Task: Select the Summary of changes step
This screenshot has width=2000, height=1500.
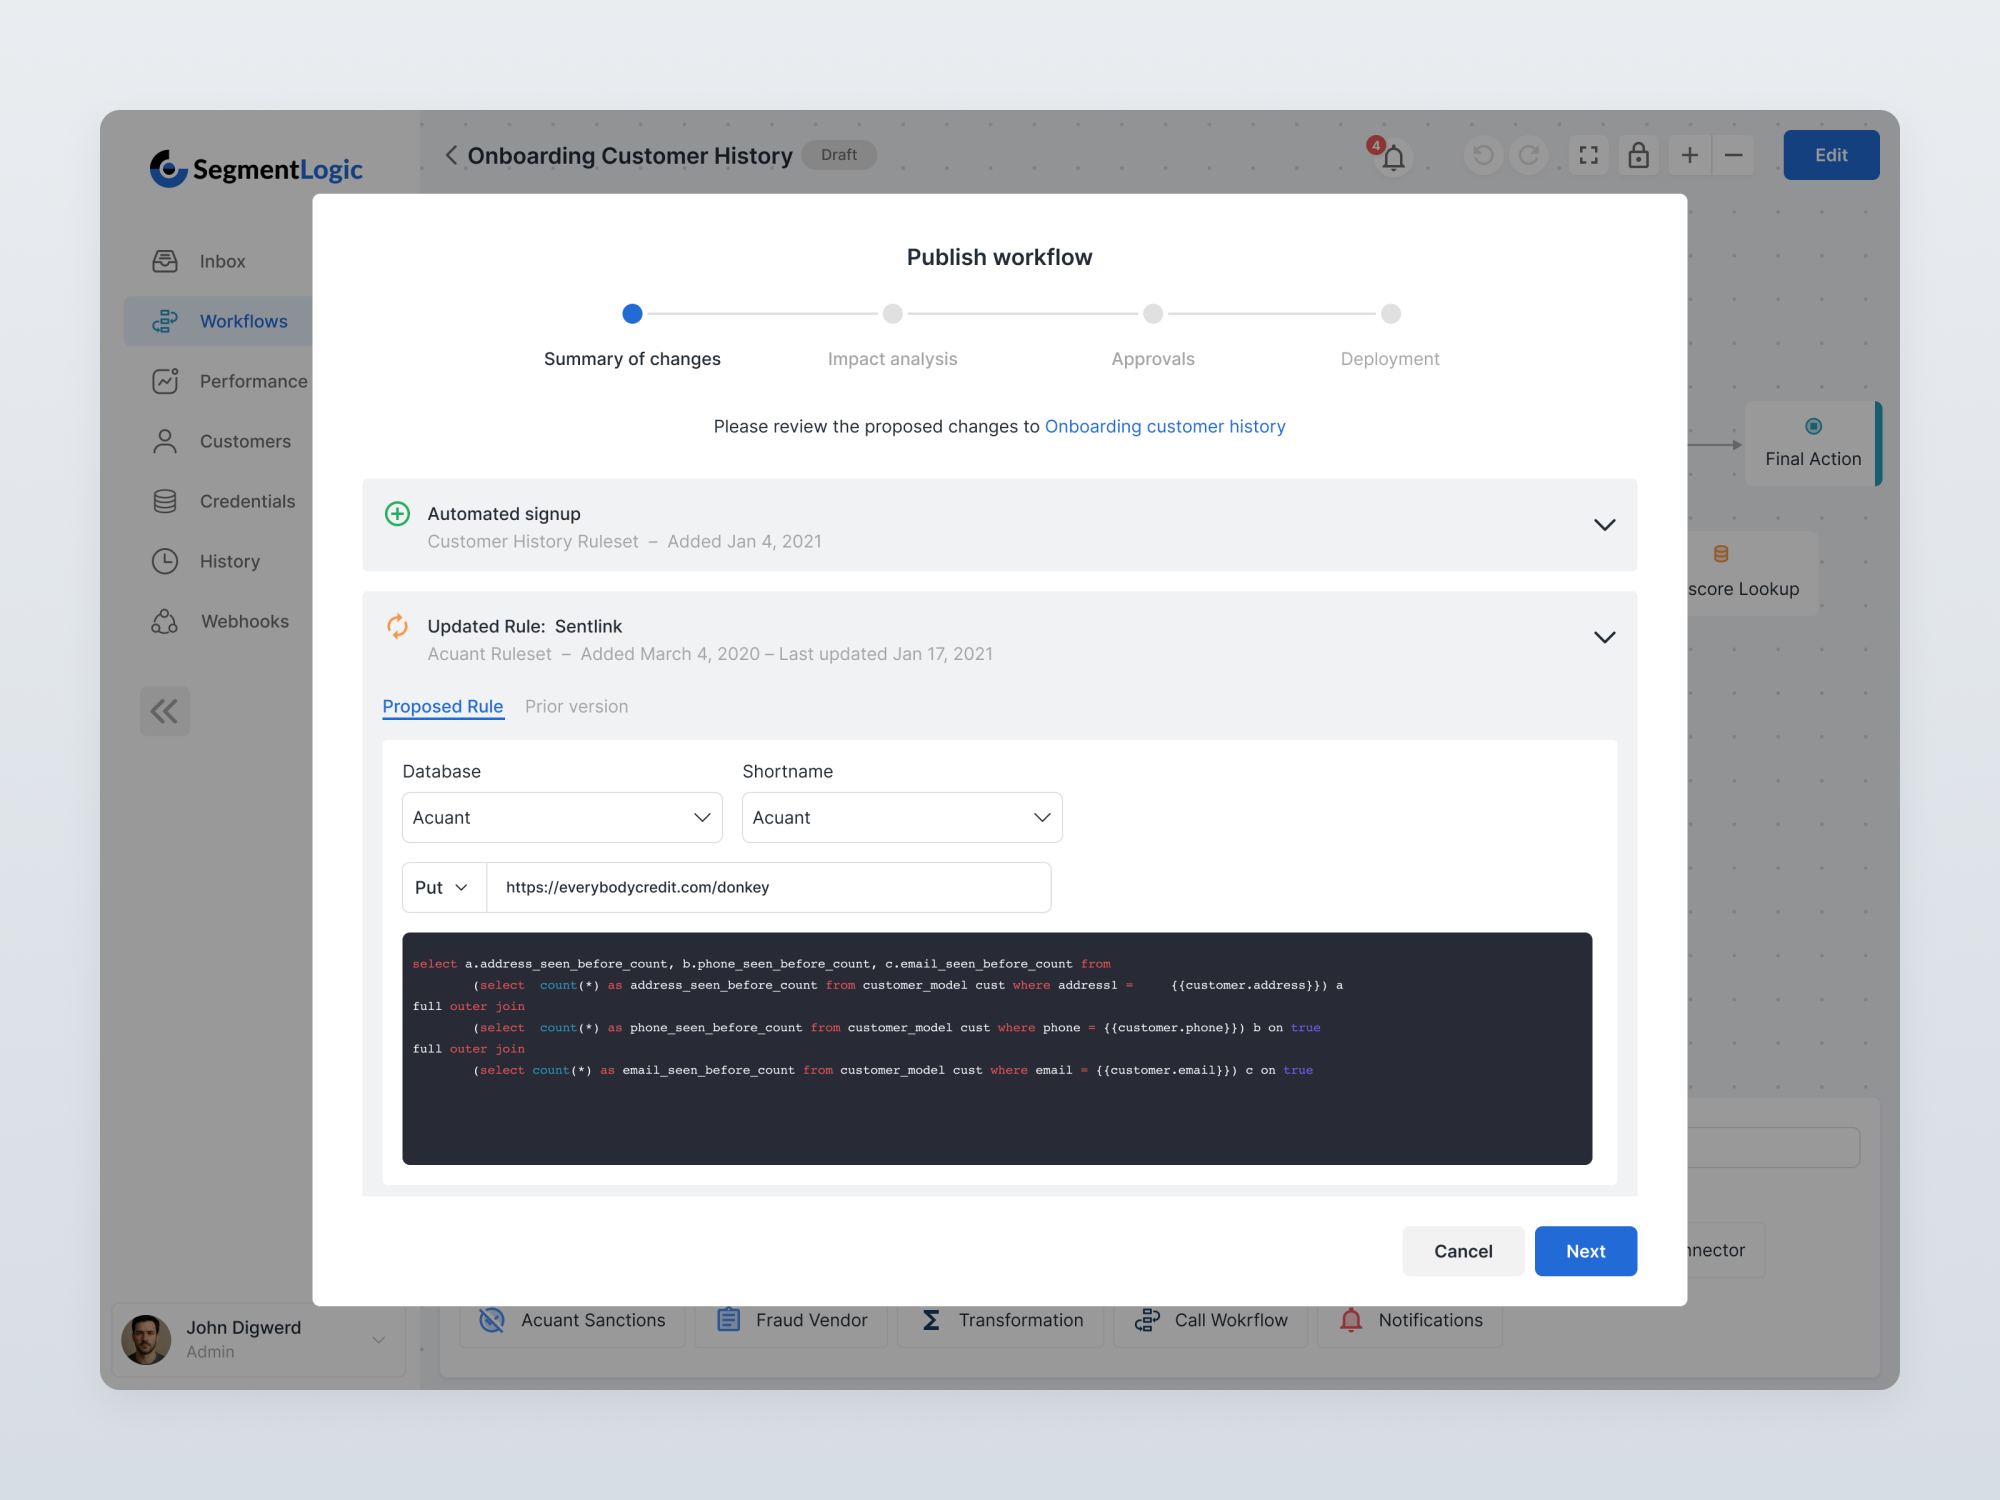Action: (632, 359)
